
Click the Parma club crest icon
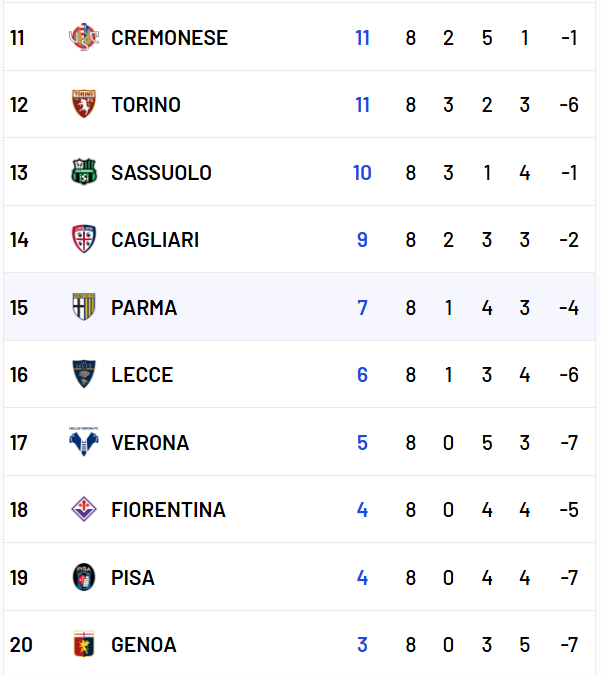coord(84,307)
